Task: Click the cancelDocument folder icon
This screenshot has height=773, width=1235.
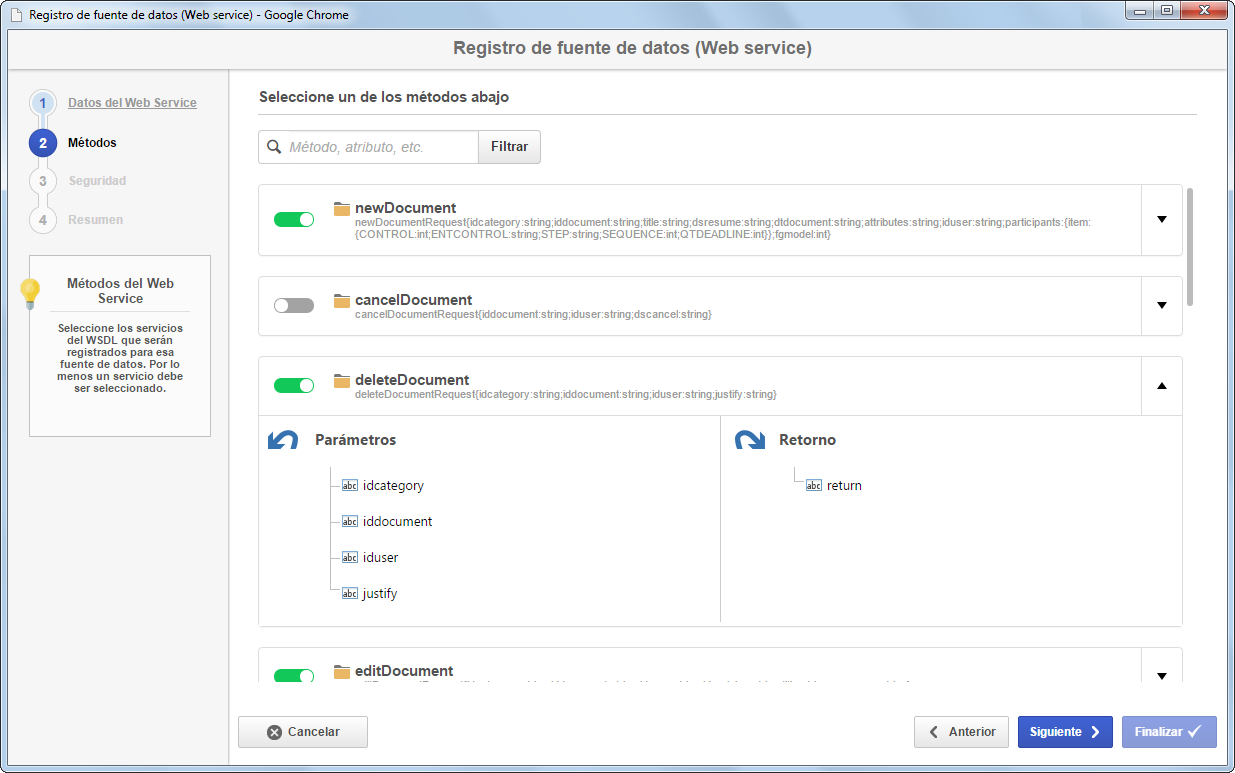Action: (x=342, y=301)
